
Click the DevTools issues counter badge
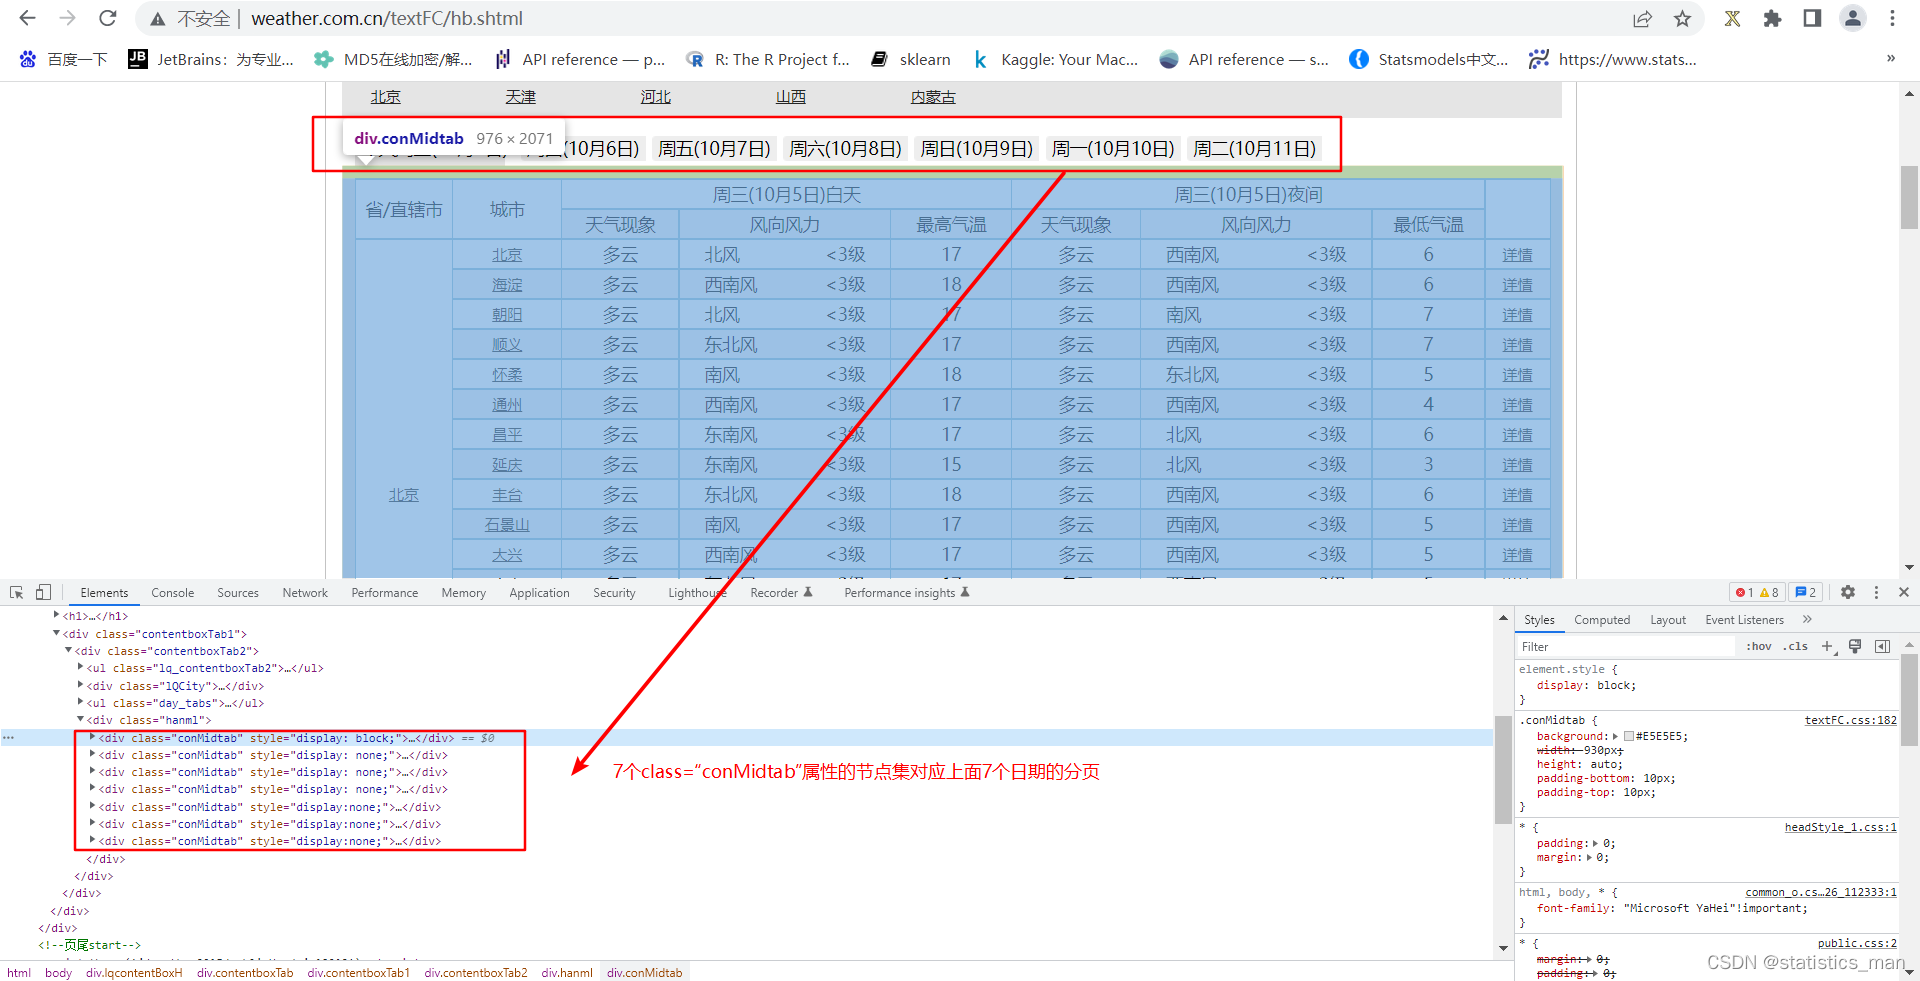1806,592
